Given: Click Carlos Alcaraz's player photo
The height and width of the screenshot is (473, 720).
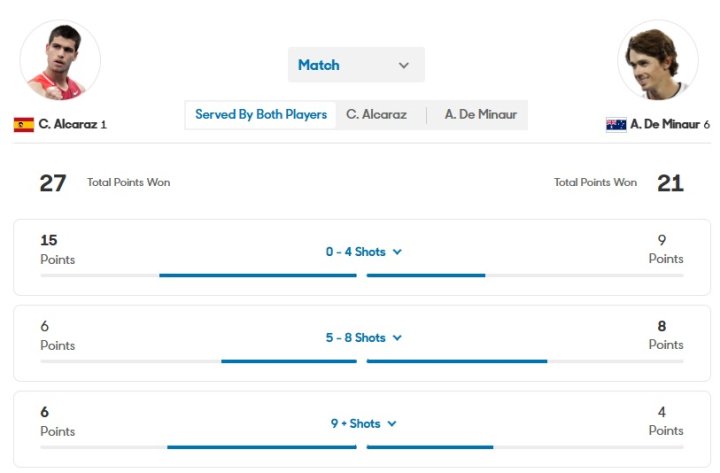Looking at the screenshot, I should [x=60, y=60].
